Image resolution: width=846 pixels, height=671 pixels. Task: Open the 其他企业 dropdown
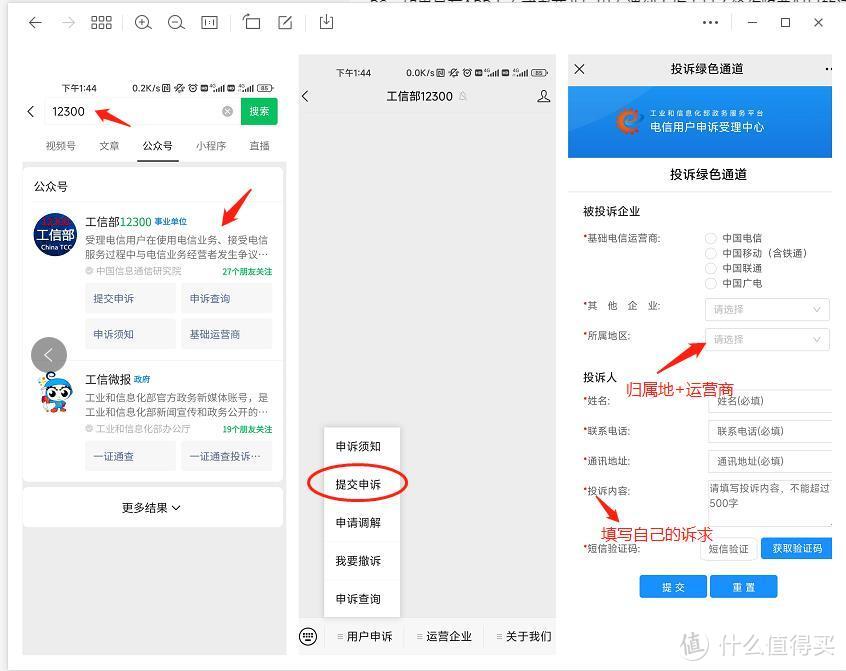coord(767,309)
